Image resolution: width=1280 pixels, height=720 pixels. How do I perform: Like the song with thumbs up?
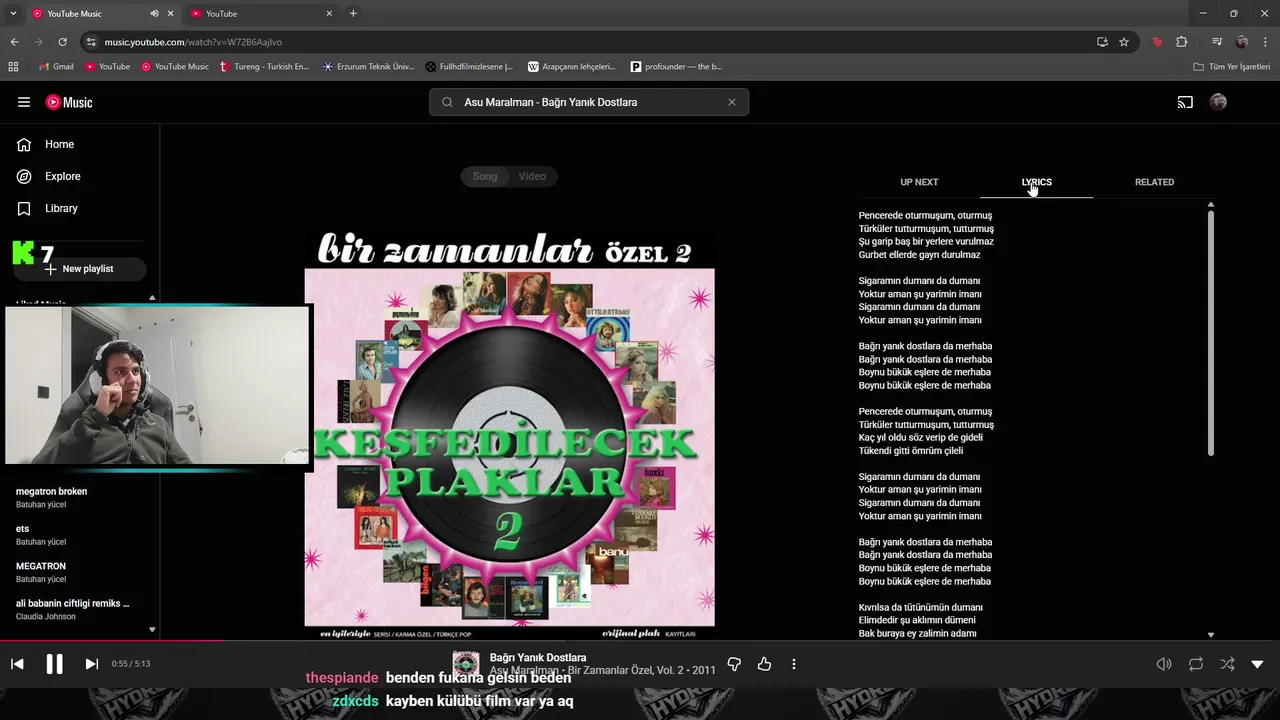pos(765,664)
